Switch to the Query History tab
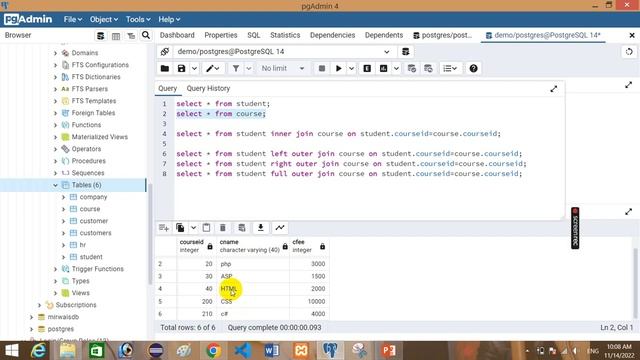Image resolution: width=640 pixels, height=360 pixels. pos(208,89)
